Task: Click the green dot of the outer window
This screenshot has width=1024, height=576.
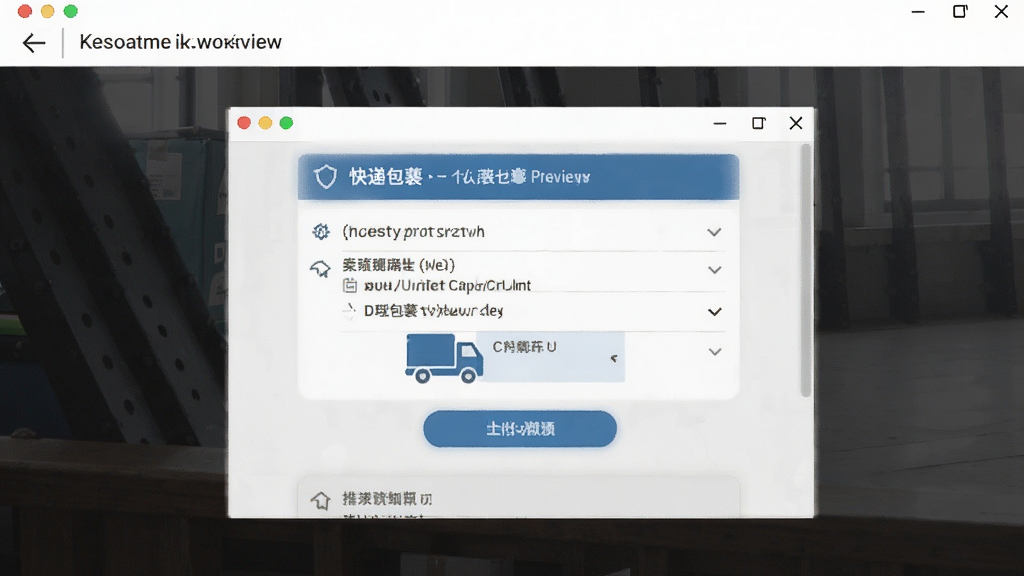Action: click(71, 11)
